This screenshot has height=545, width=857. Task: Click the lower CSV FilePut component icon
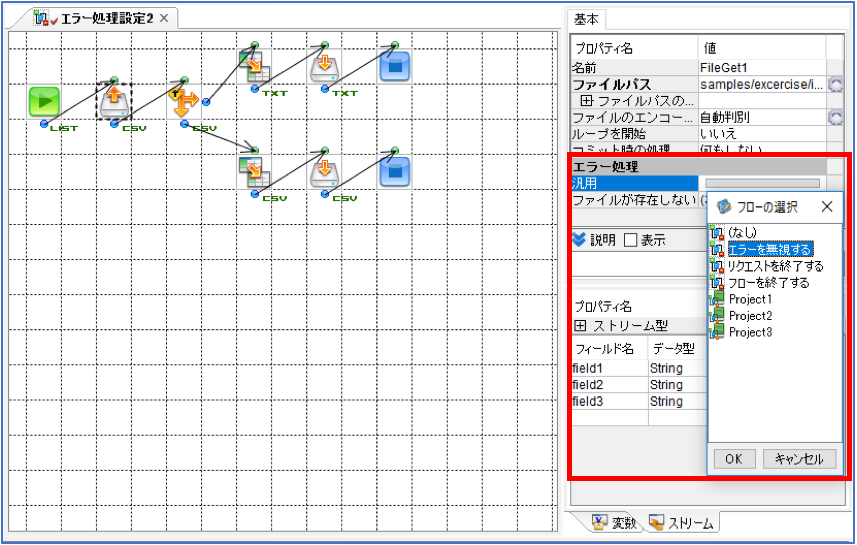[324, 172]
